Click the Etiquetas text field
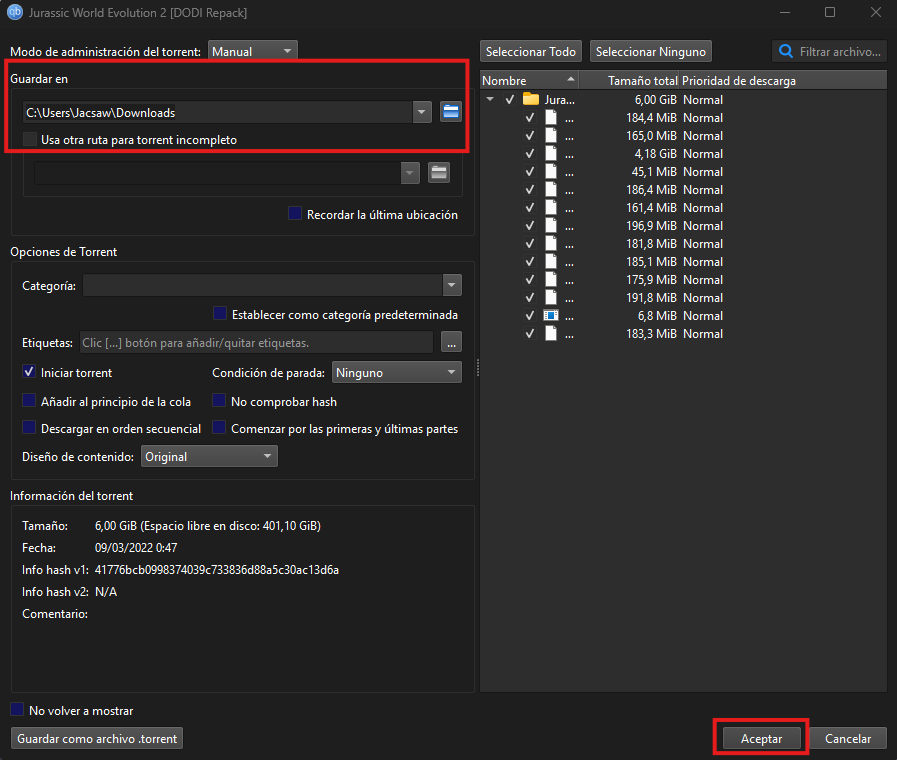 coord(256,343)
